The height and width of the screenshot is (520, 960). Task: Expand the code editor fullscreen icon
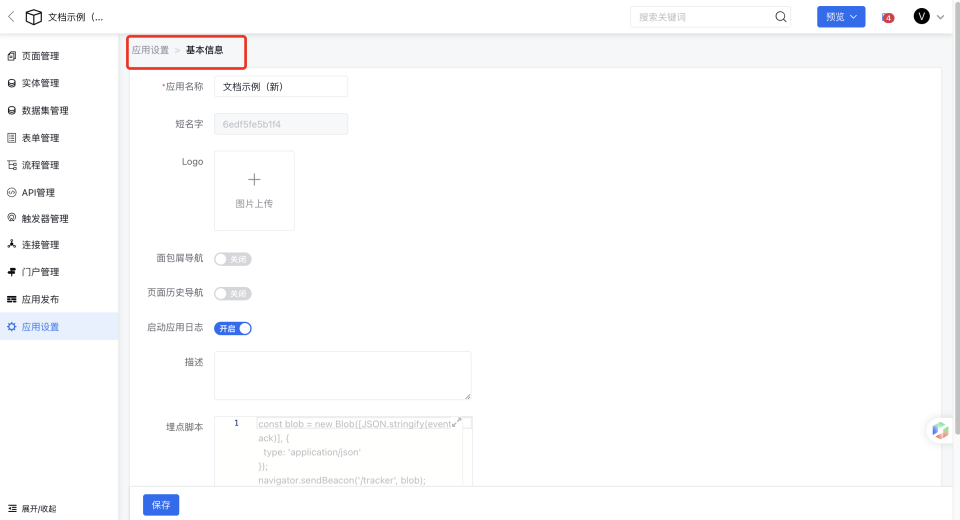[x=457, y=423]
